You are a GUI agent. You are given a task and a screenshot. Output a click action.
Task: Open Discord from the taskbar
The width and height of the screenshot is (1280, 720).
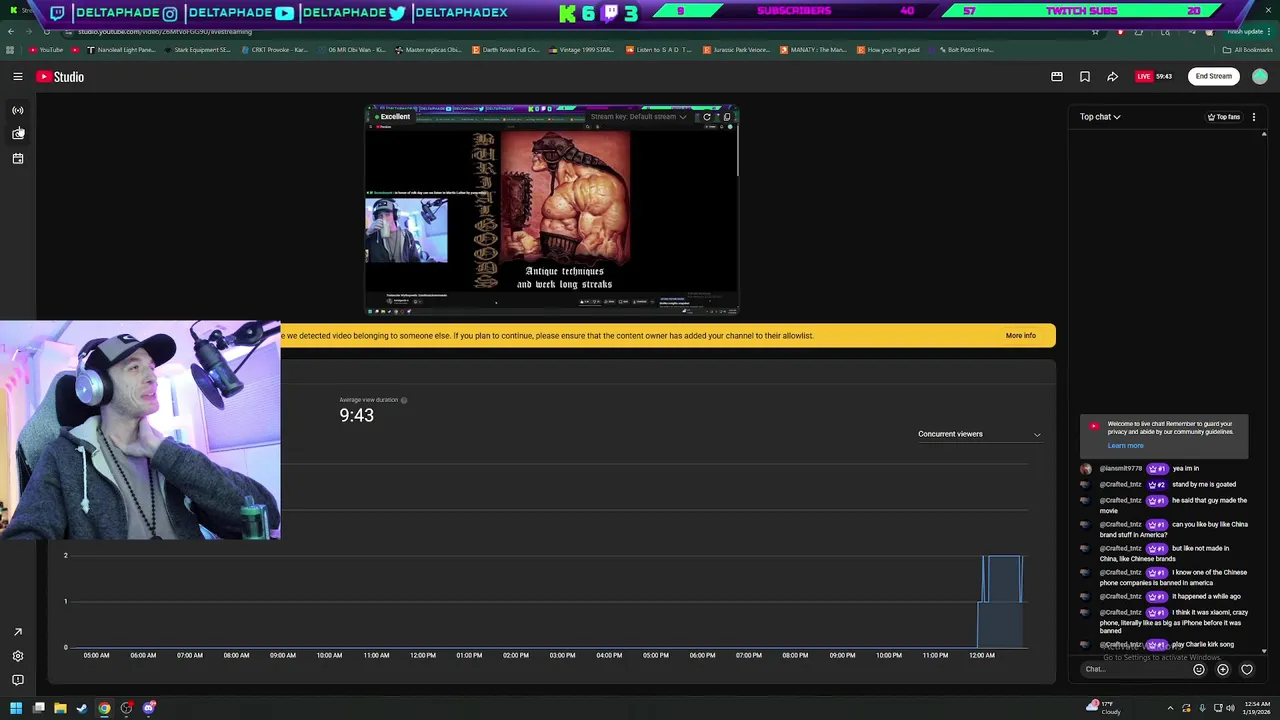(149, 708)
